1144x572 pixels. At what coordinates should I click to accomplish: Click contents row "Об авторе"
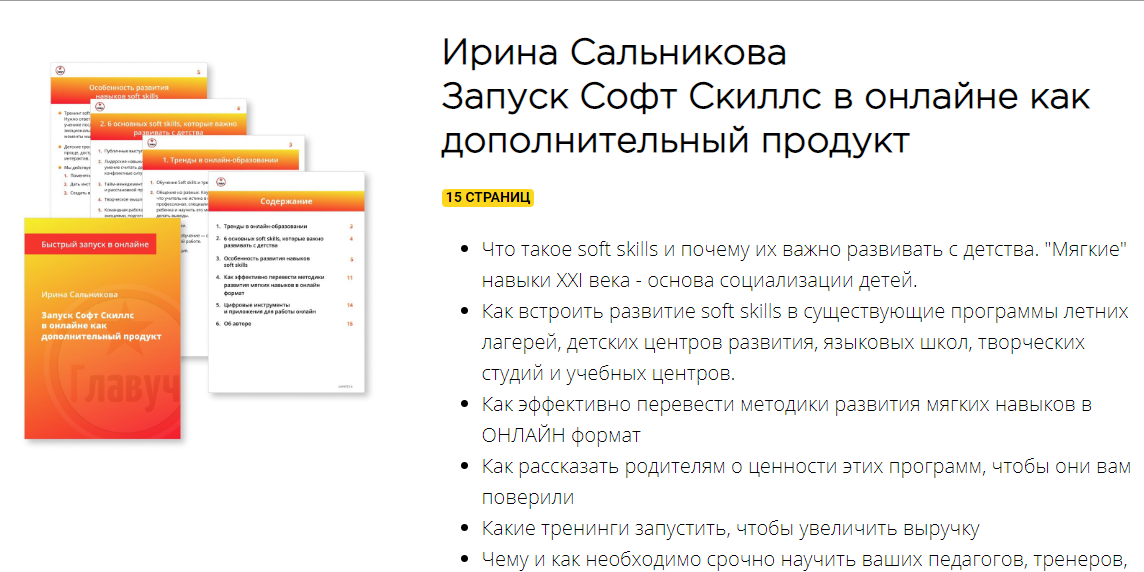[285, 324]
